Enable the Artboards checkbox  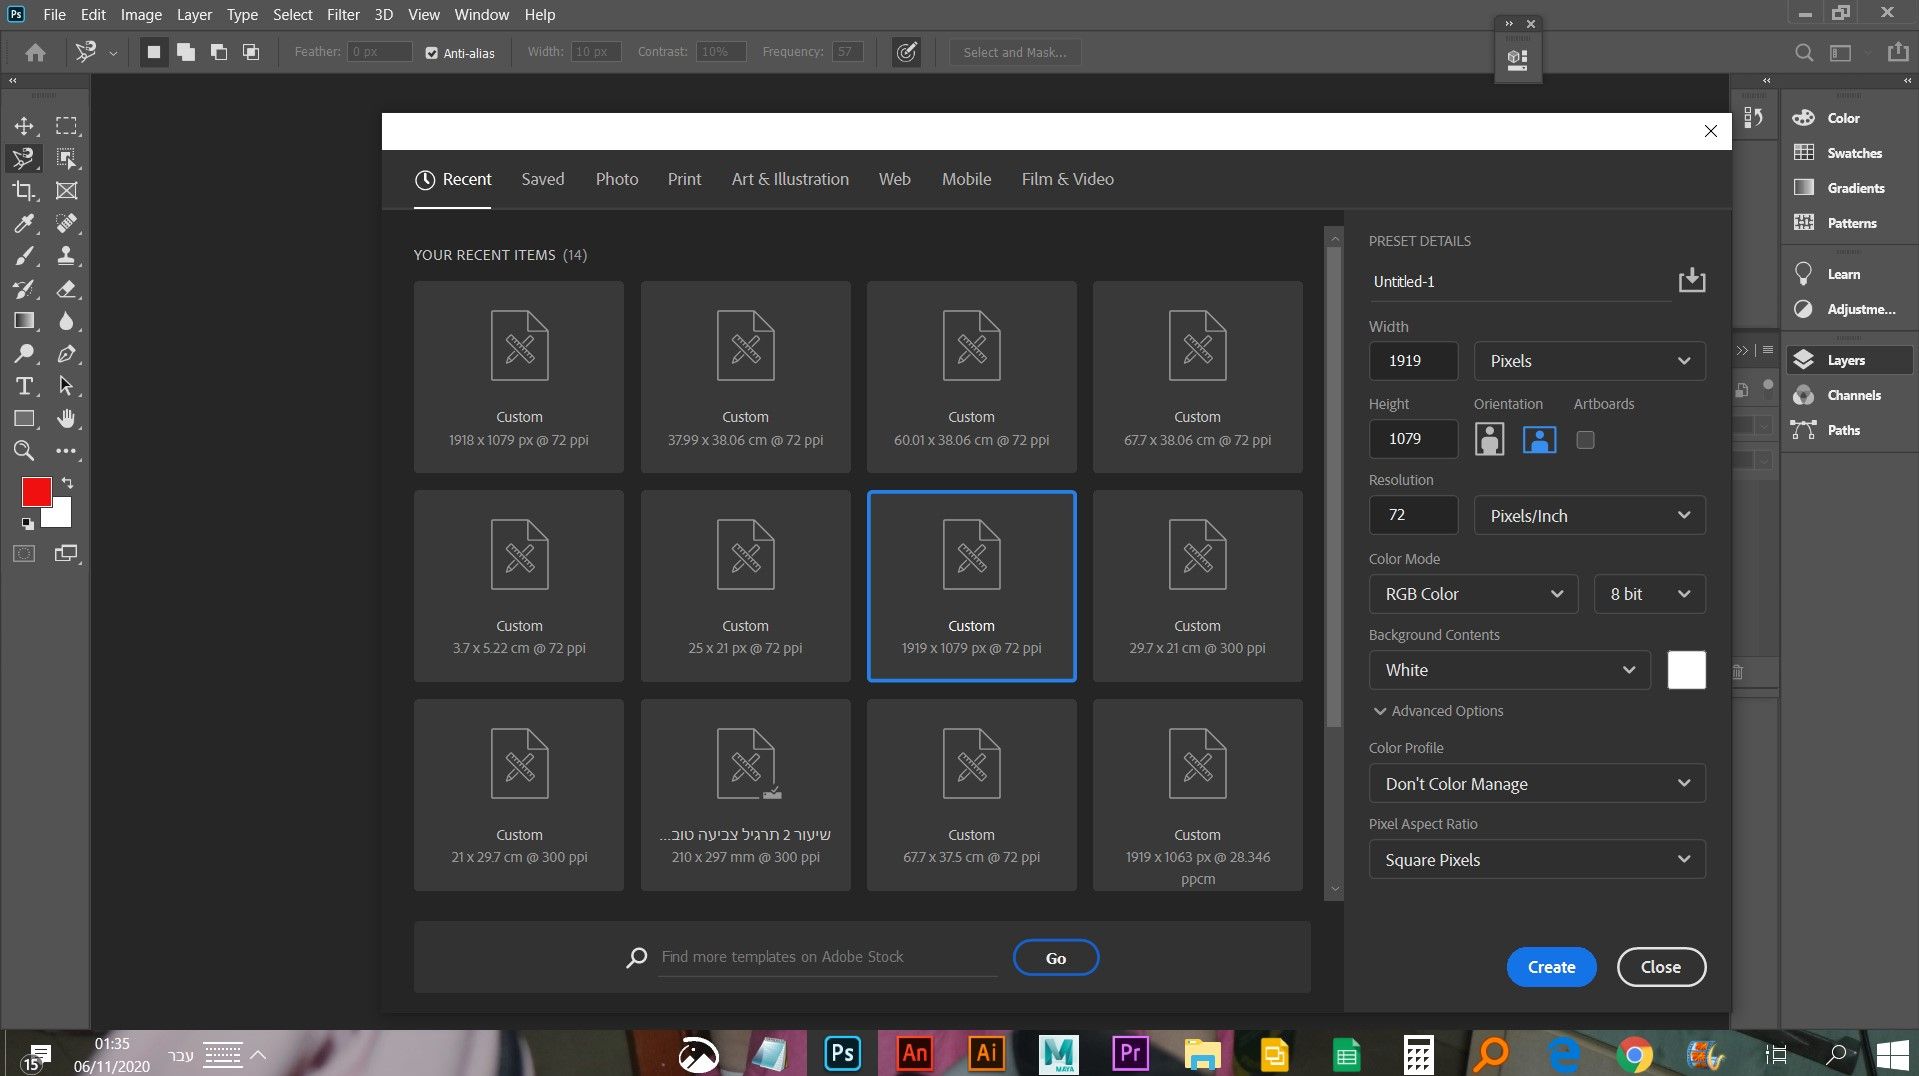(x=1585, y=440)
